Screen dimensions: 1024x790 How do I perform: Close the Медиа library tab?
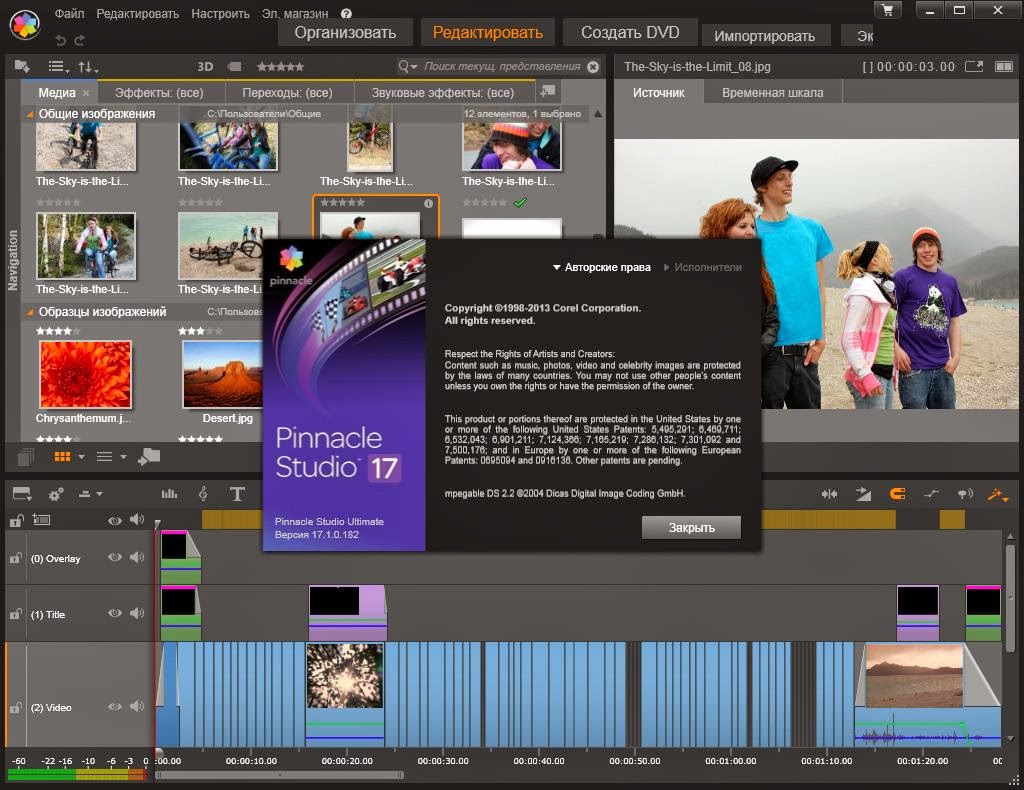(86, 93)
